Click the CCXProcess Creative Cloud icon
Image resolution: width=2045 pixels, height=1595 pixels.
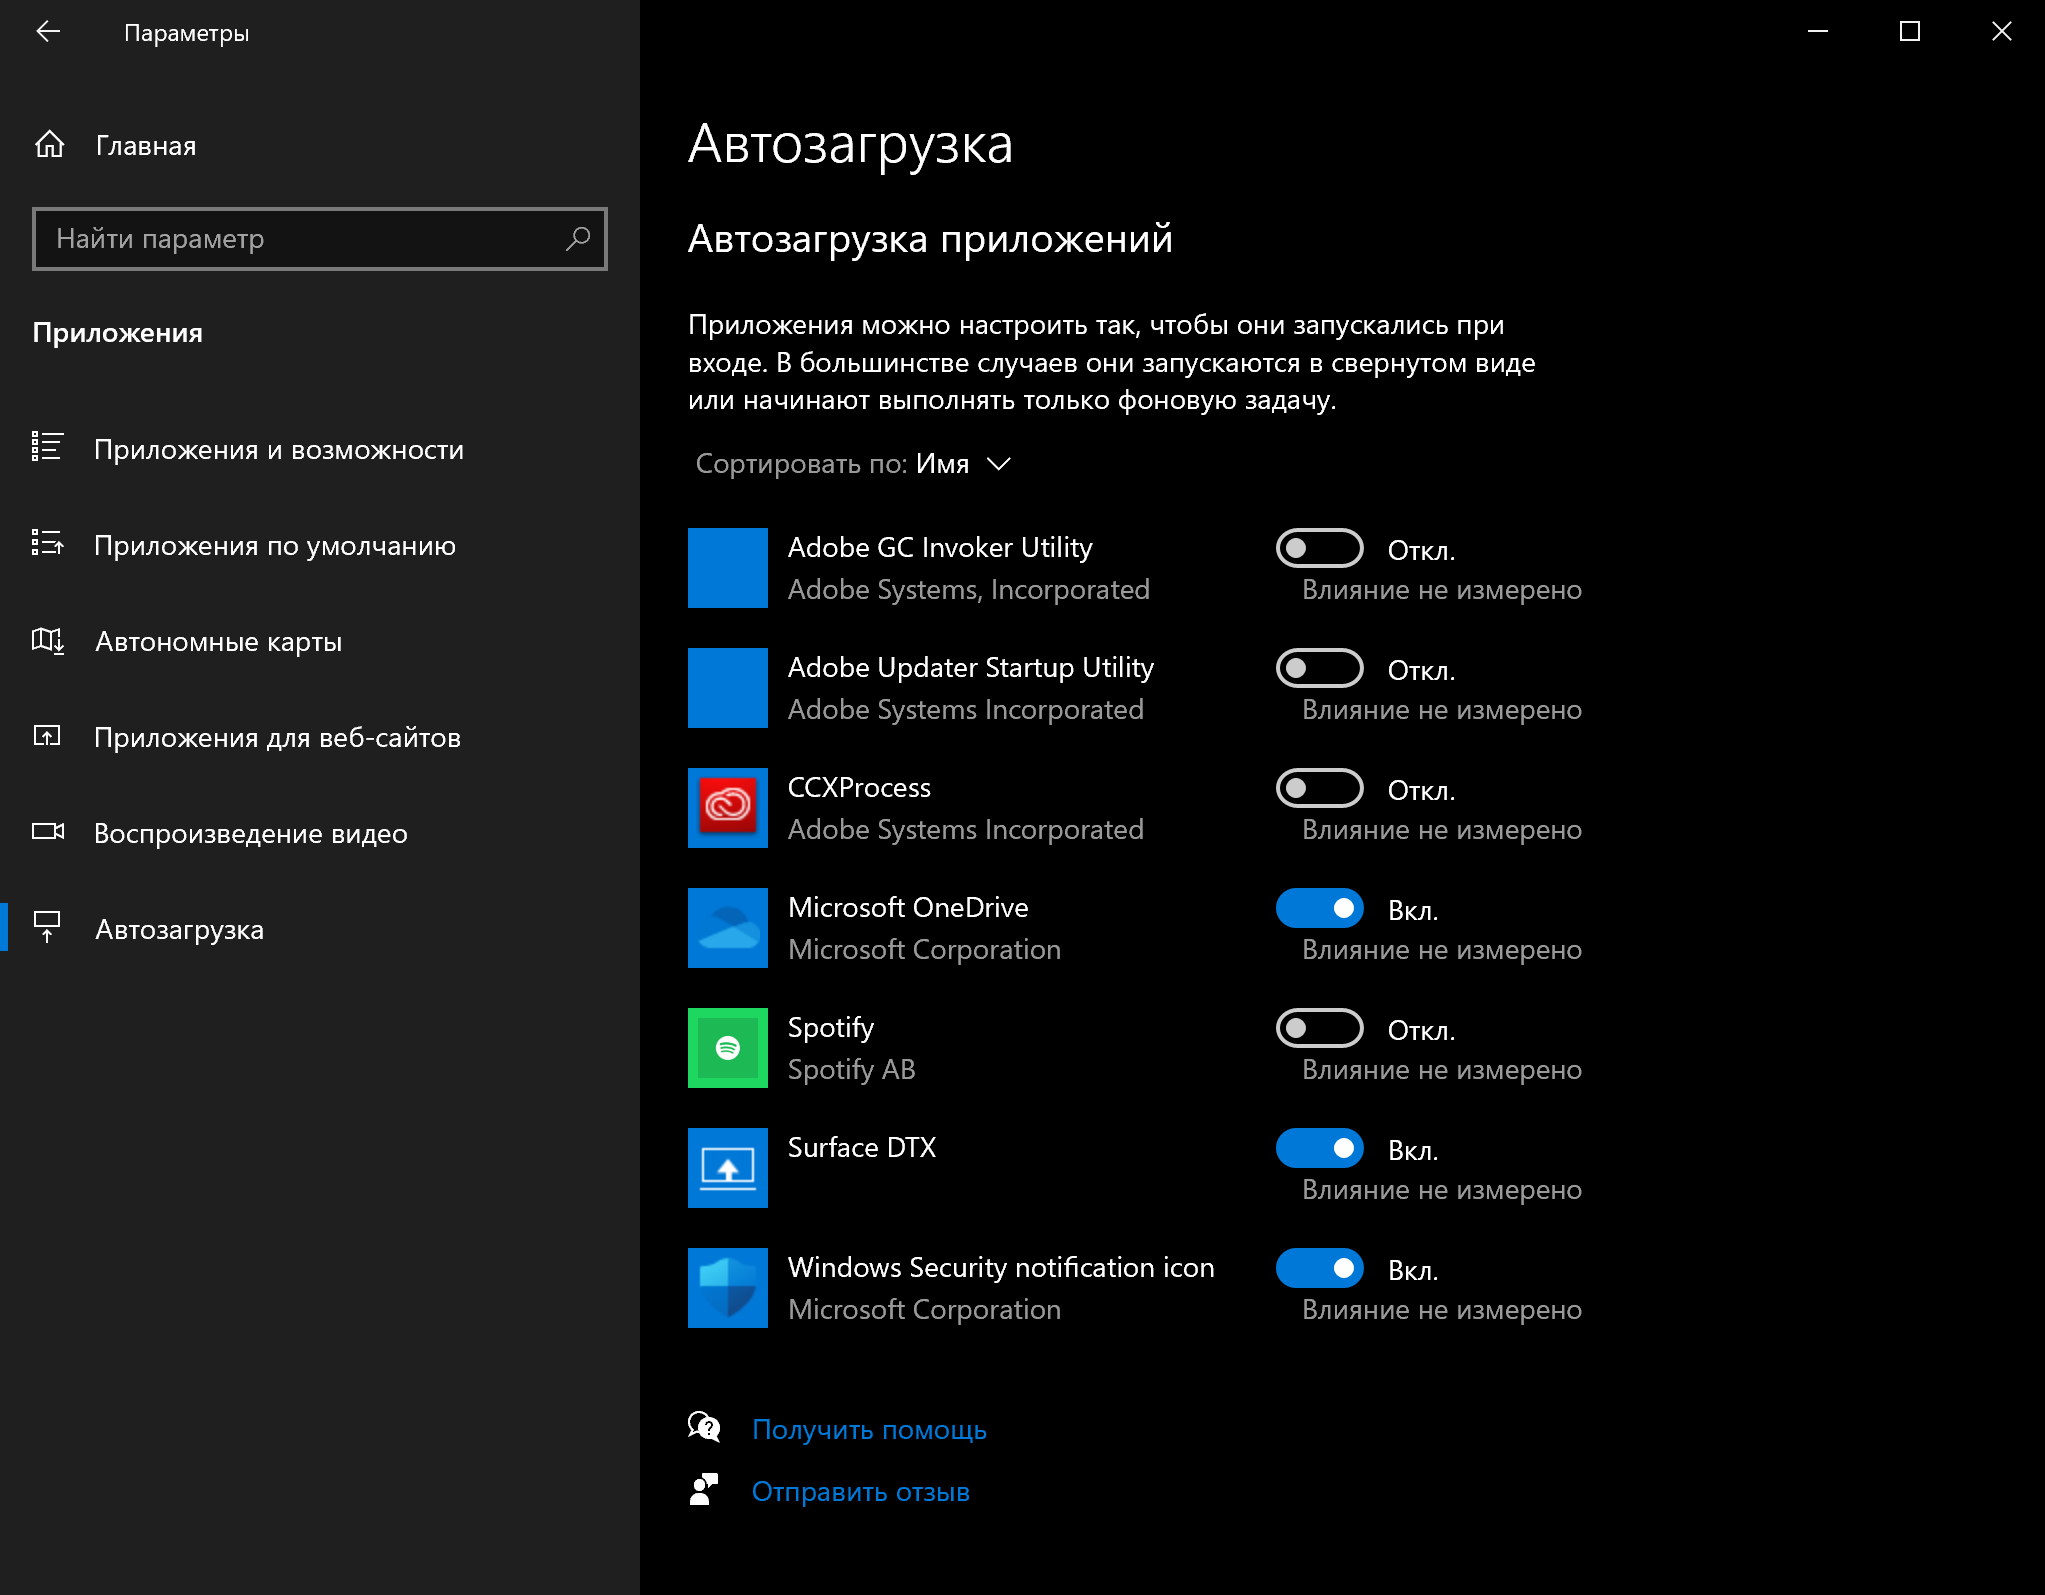[727, 808]
